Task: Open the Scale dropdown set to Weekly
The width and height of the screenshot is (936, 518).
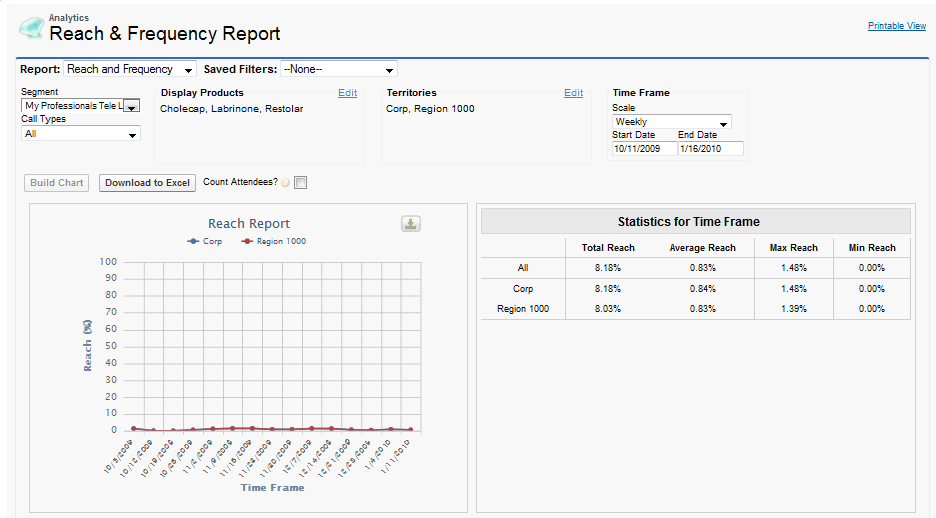Action: click(671, 122)
